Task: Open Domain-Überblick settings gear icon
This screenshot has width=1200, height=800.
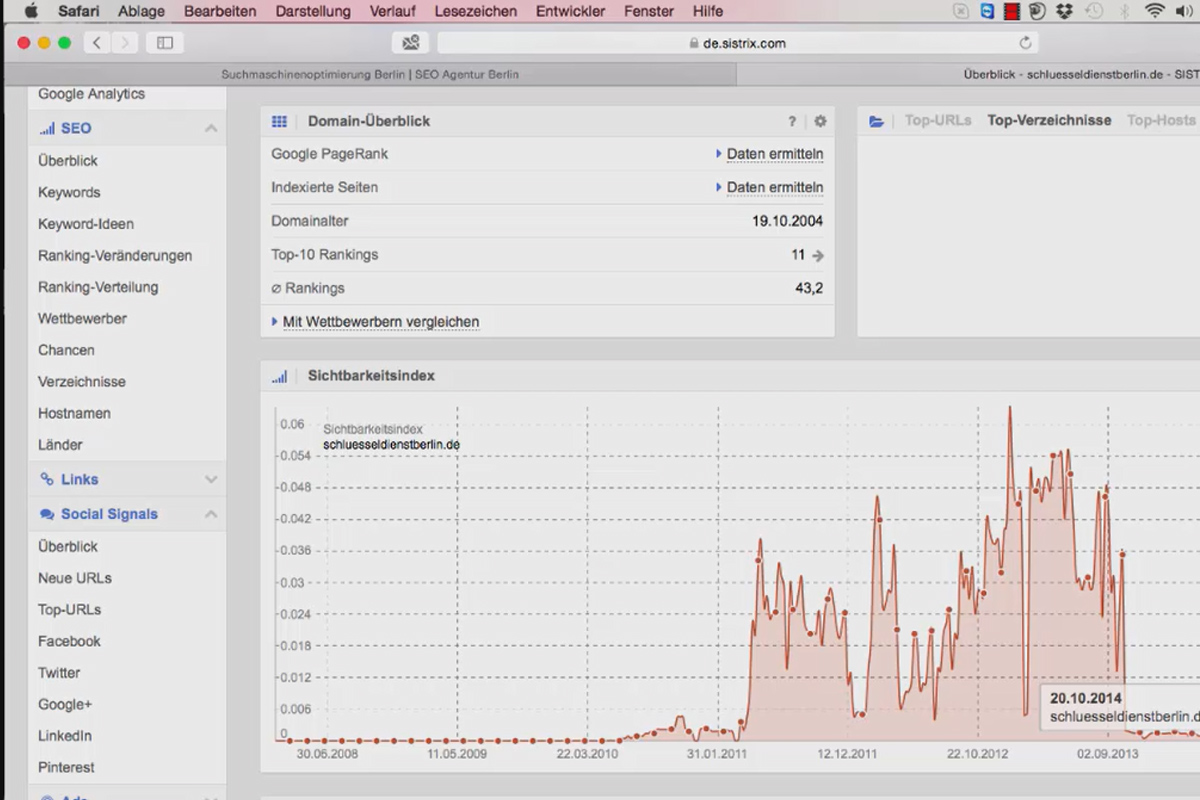Action: tap(820, 121)
